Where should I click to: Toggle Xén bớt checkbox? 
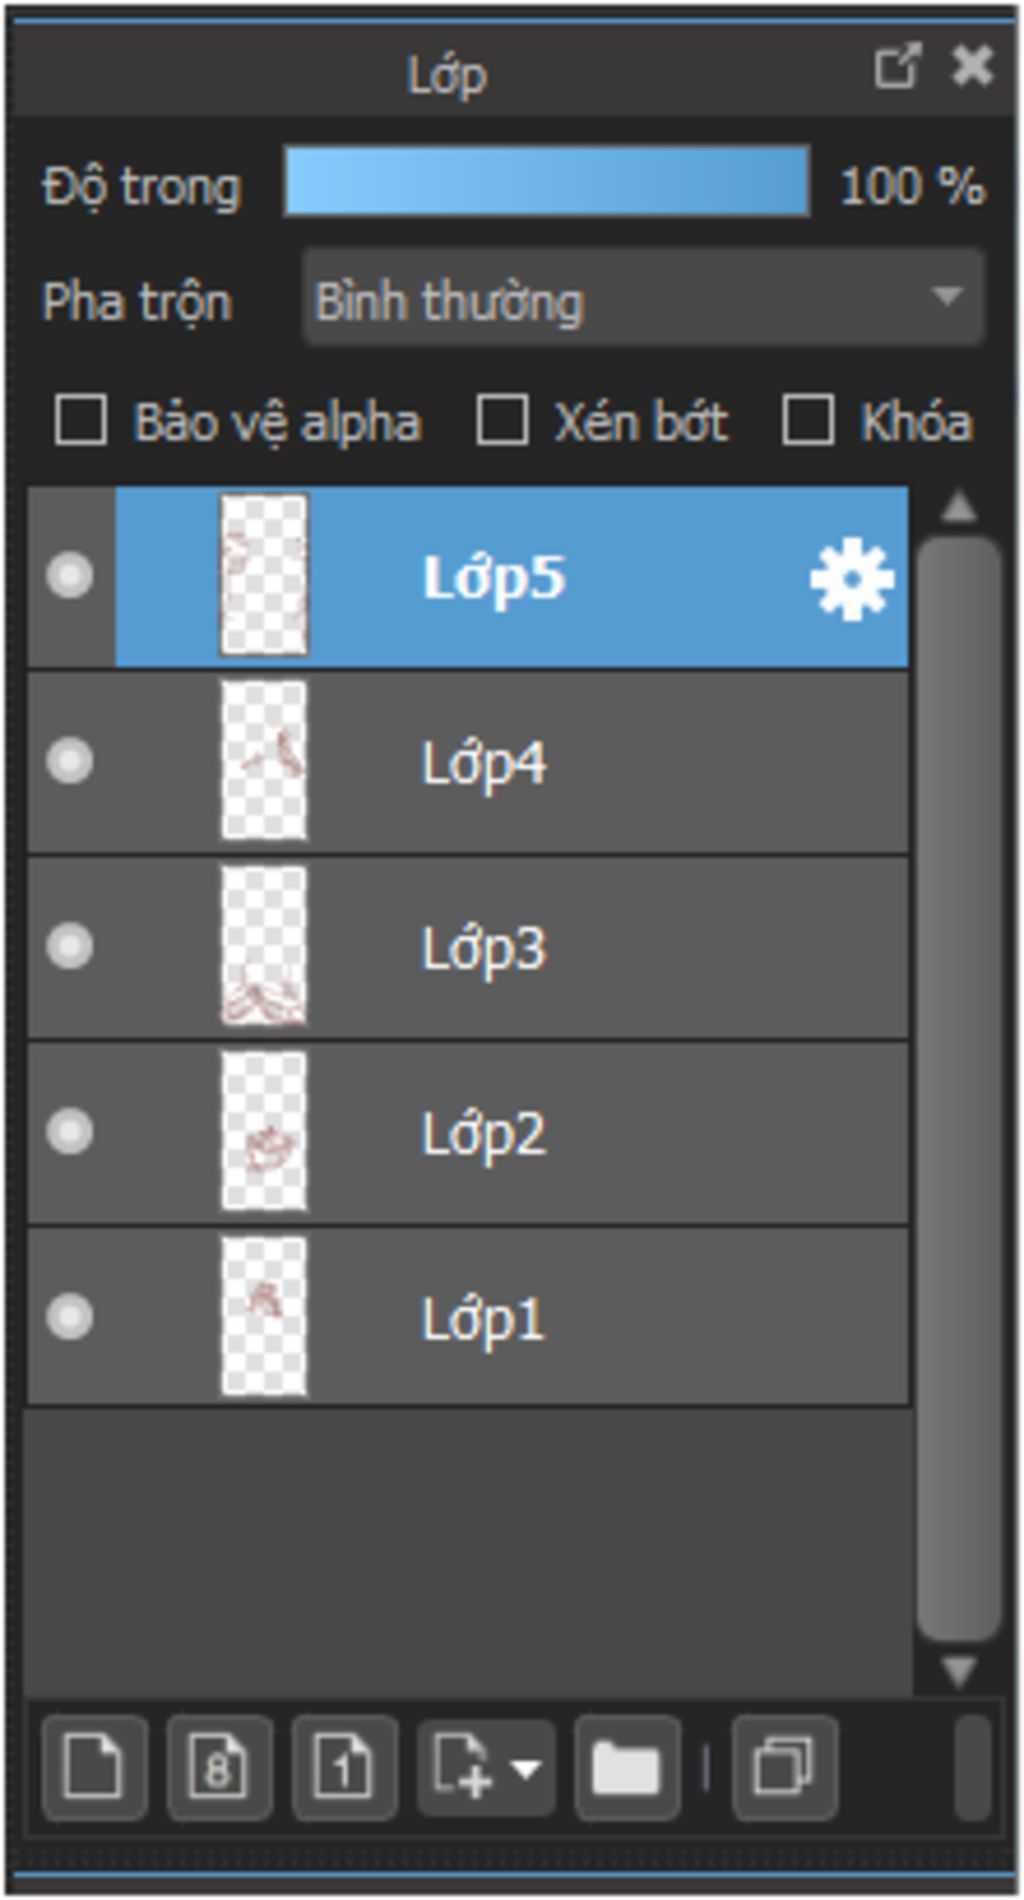click(502, 419)
